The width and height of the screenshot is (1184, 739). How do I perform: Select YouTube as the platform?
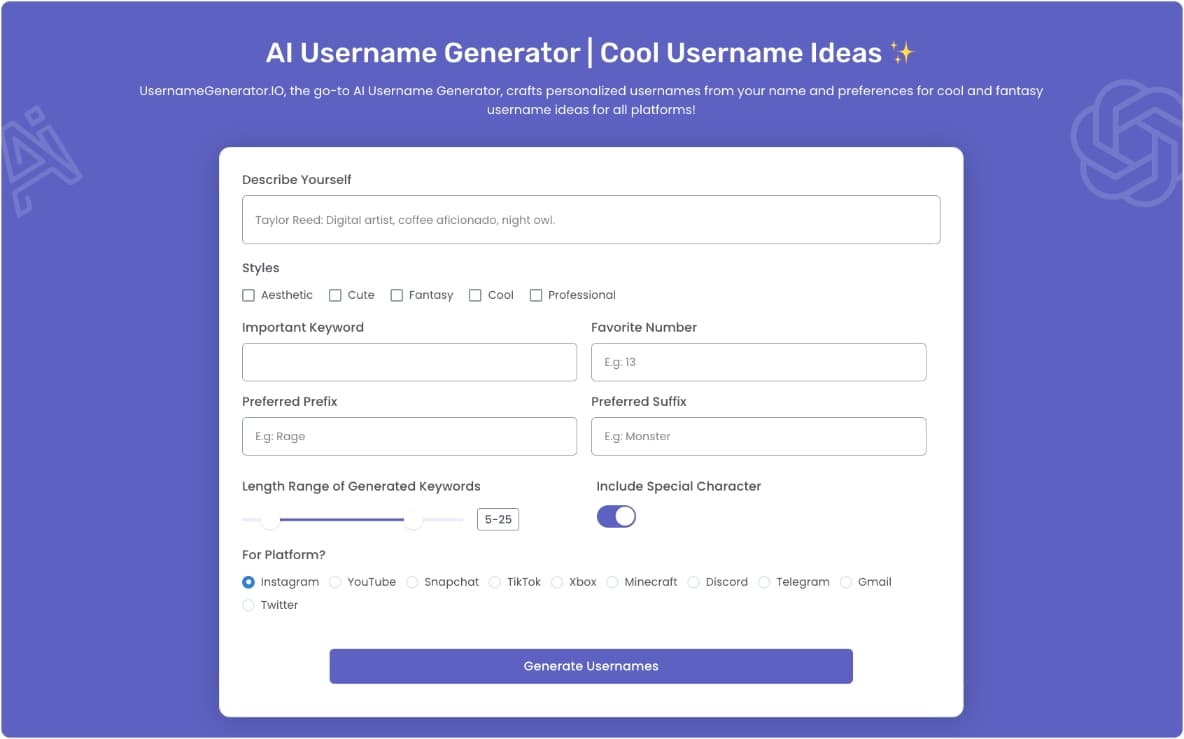tap(336, 581)
